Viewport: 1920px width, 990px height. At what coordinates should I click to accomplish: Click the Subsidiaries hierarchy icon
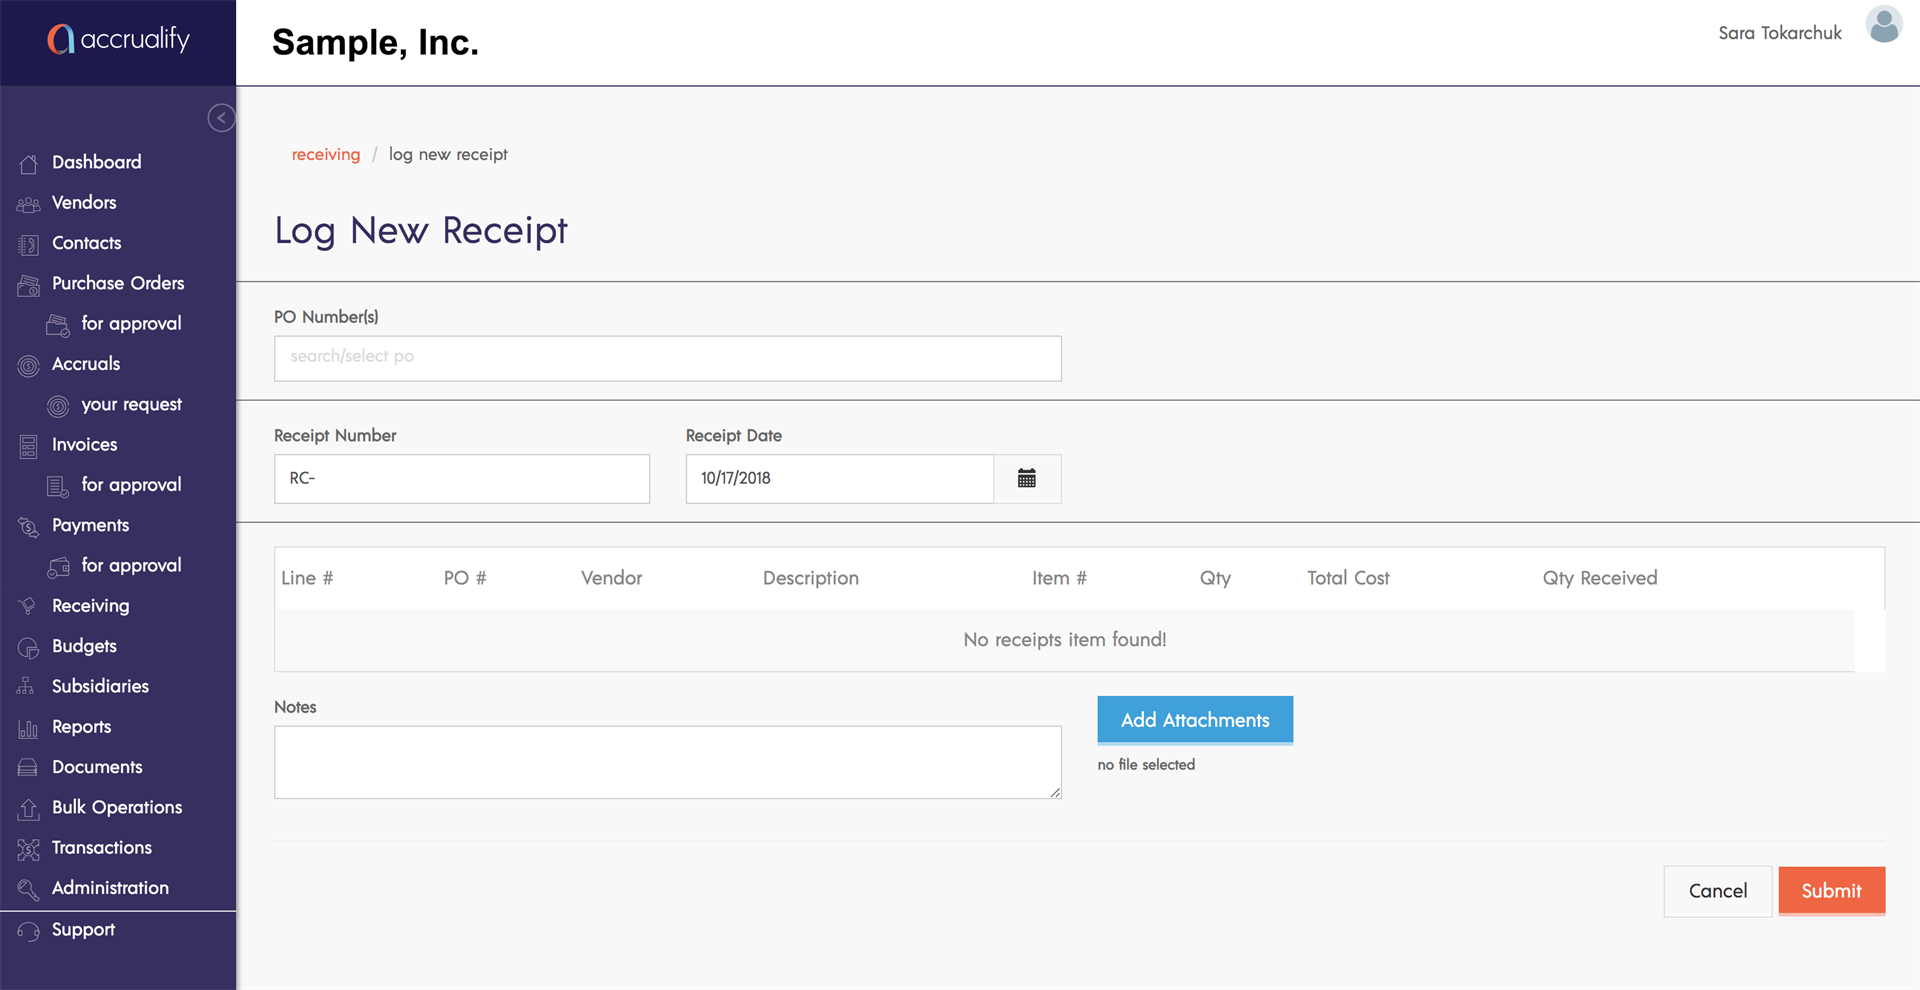pyautogui.click(x=26, y=687)
